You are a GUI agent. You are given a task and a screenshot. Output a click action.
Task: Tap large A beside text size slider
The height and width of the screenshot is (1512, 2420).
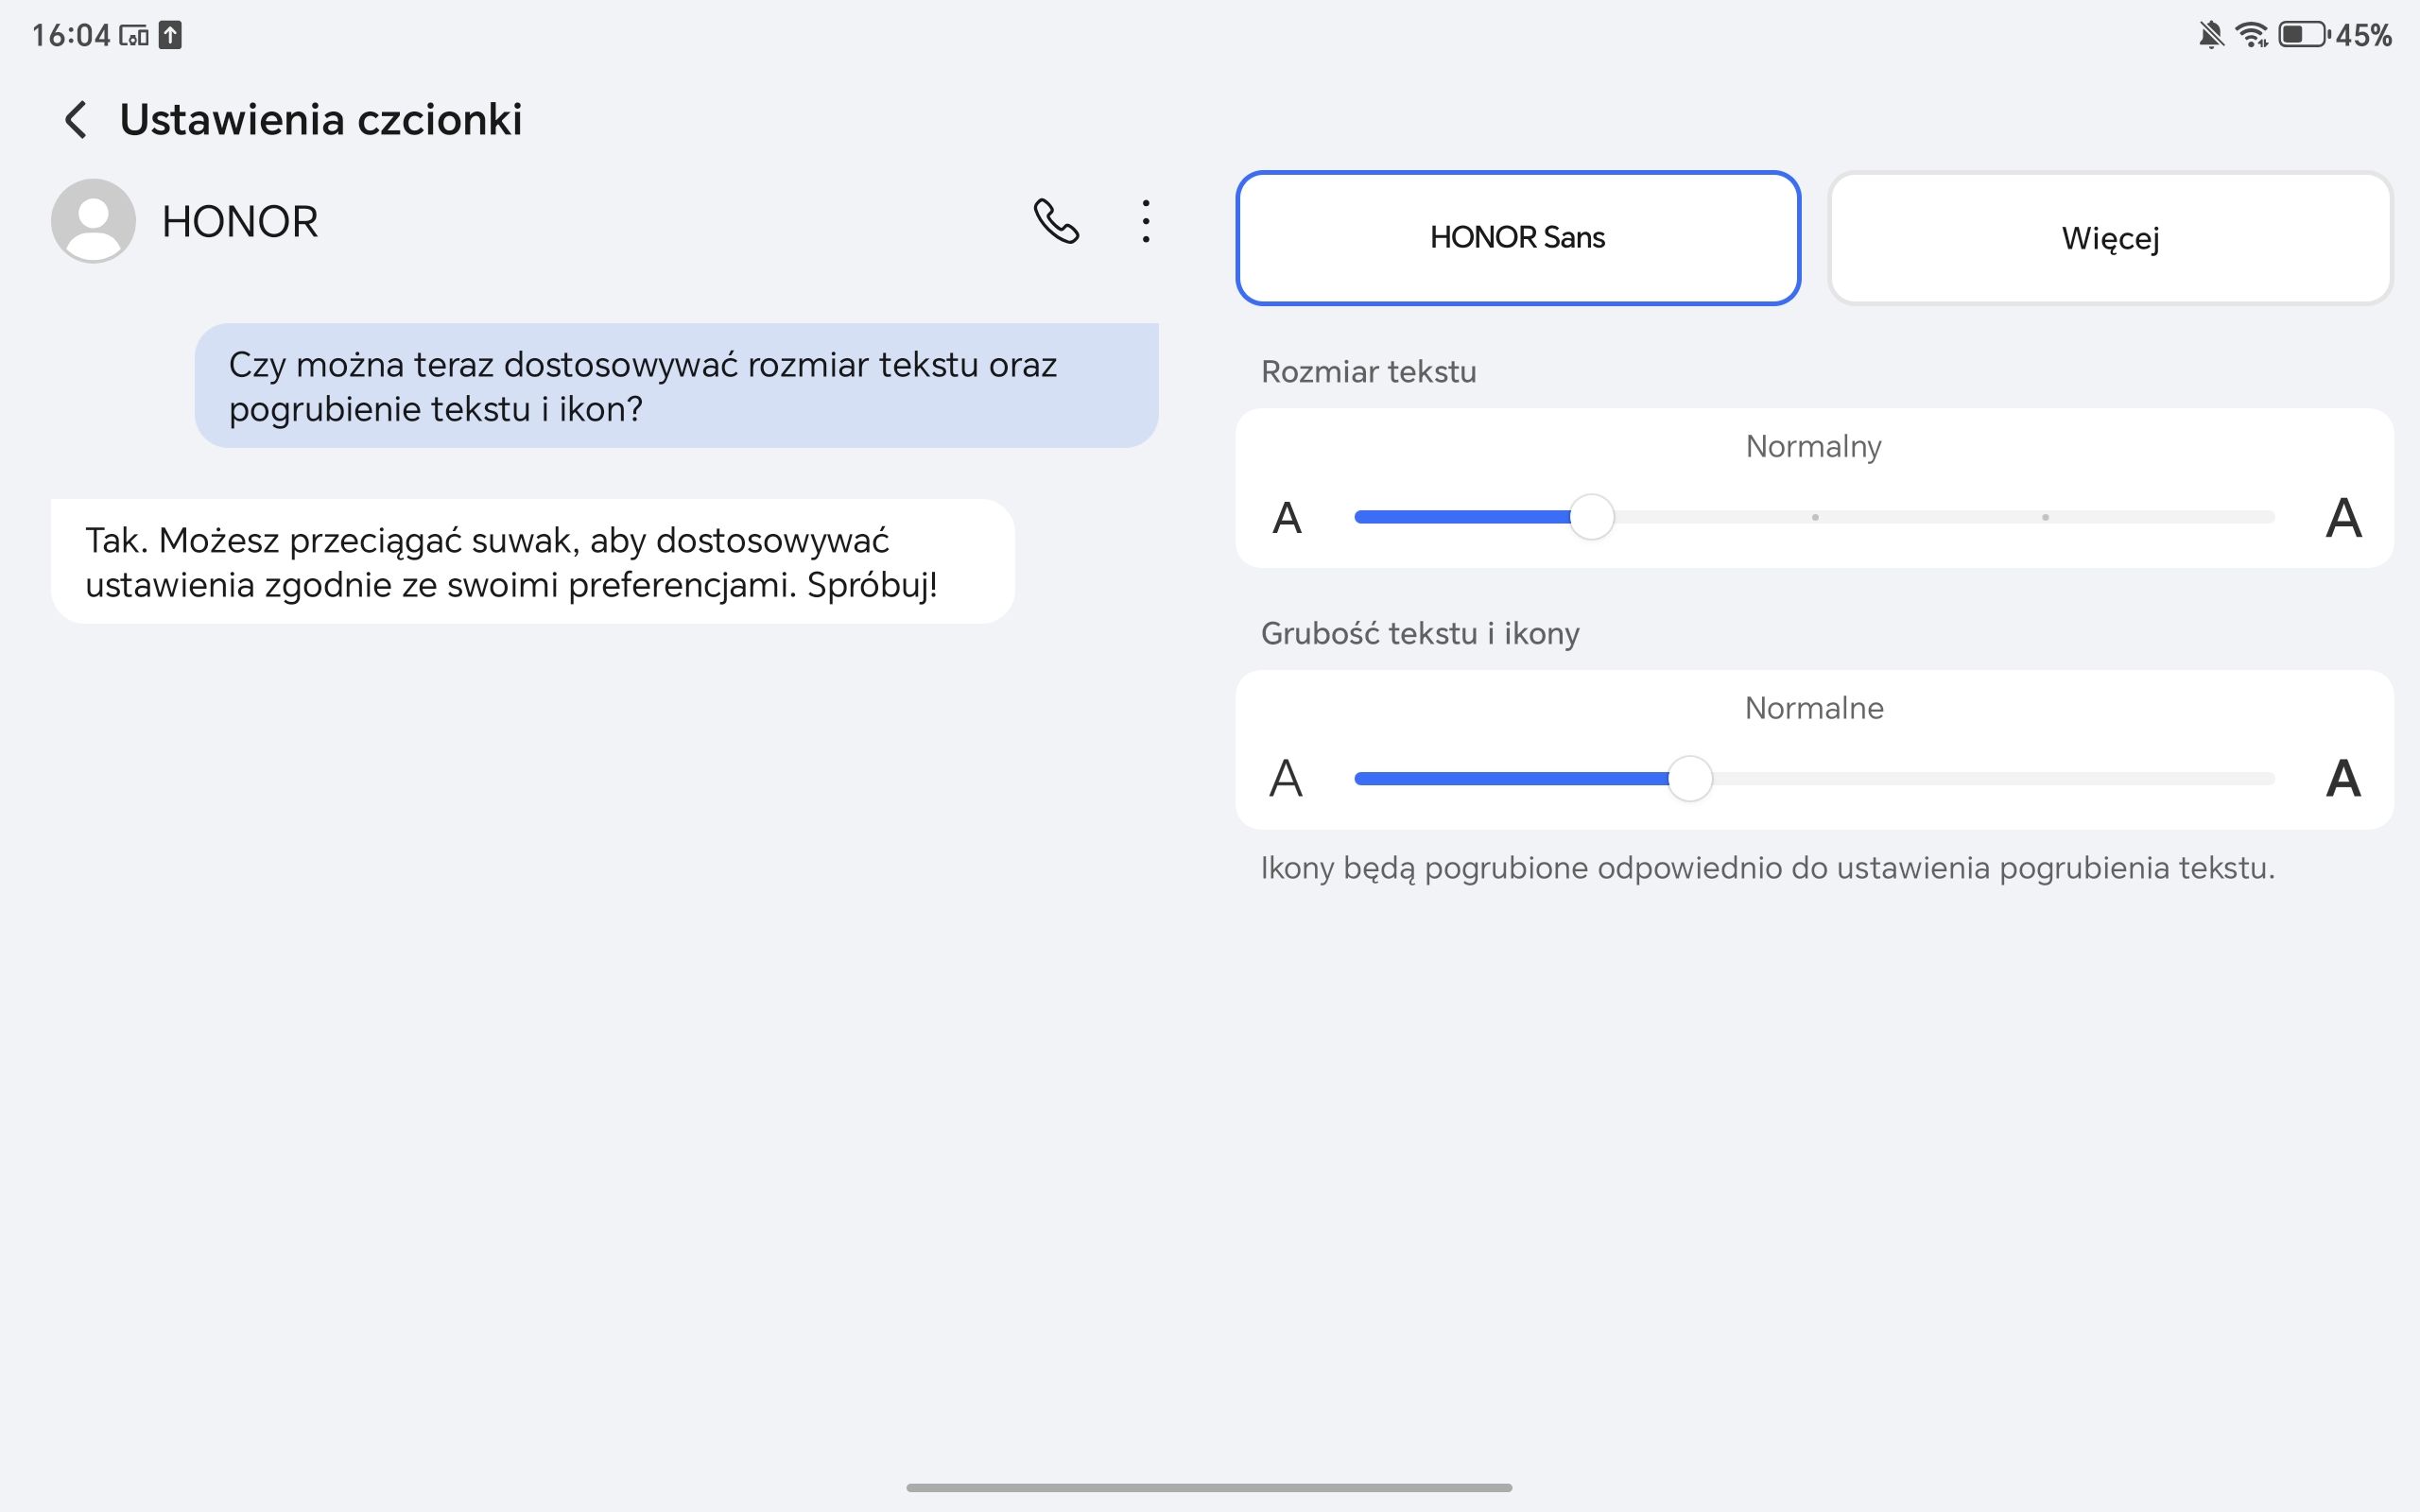[2343, 518]
